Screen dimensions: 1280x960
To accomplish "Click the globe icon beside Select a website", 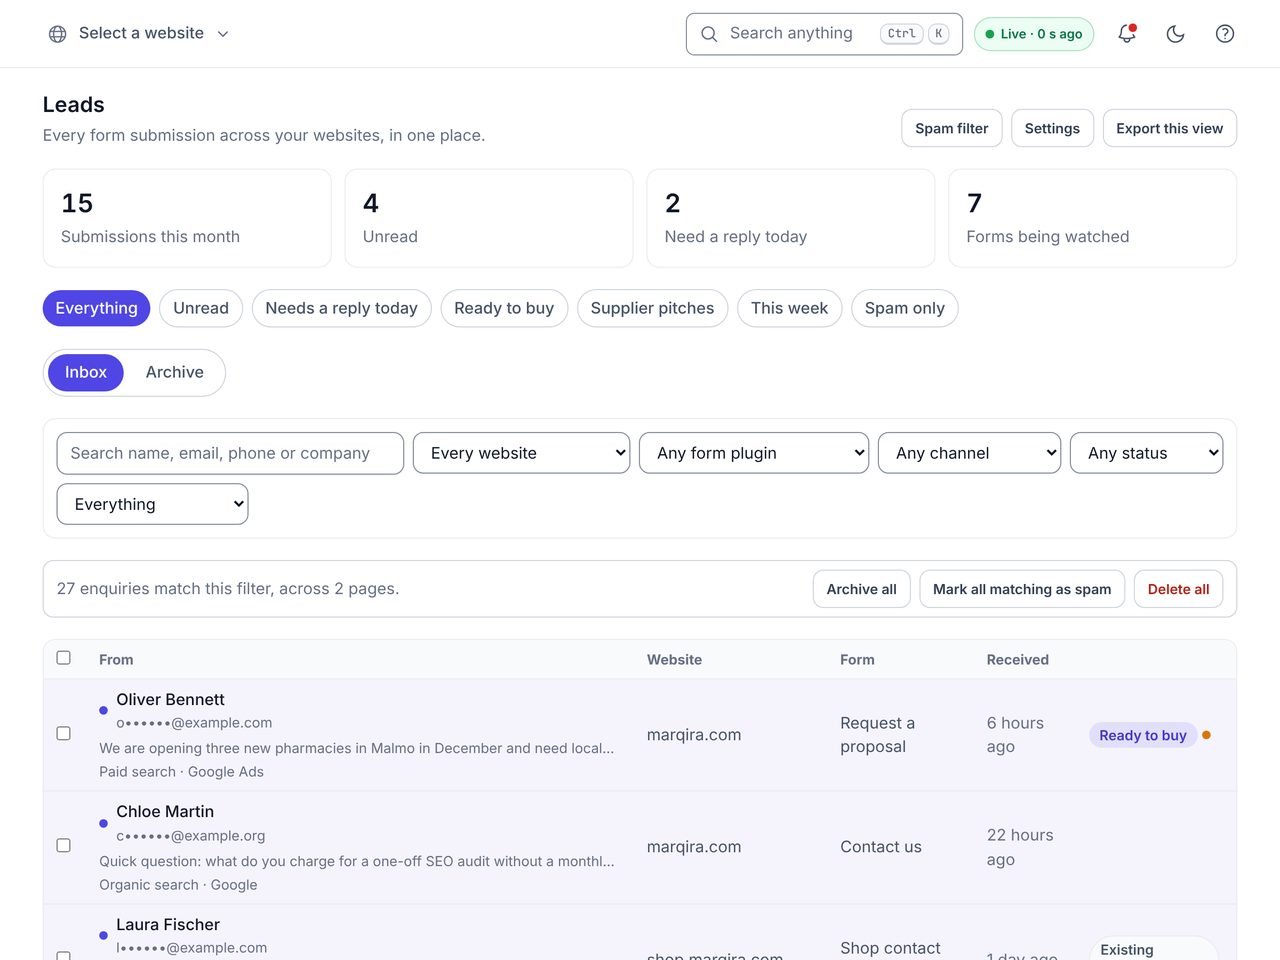I will pos(58,34).
